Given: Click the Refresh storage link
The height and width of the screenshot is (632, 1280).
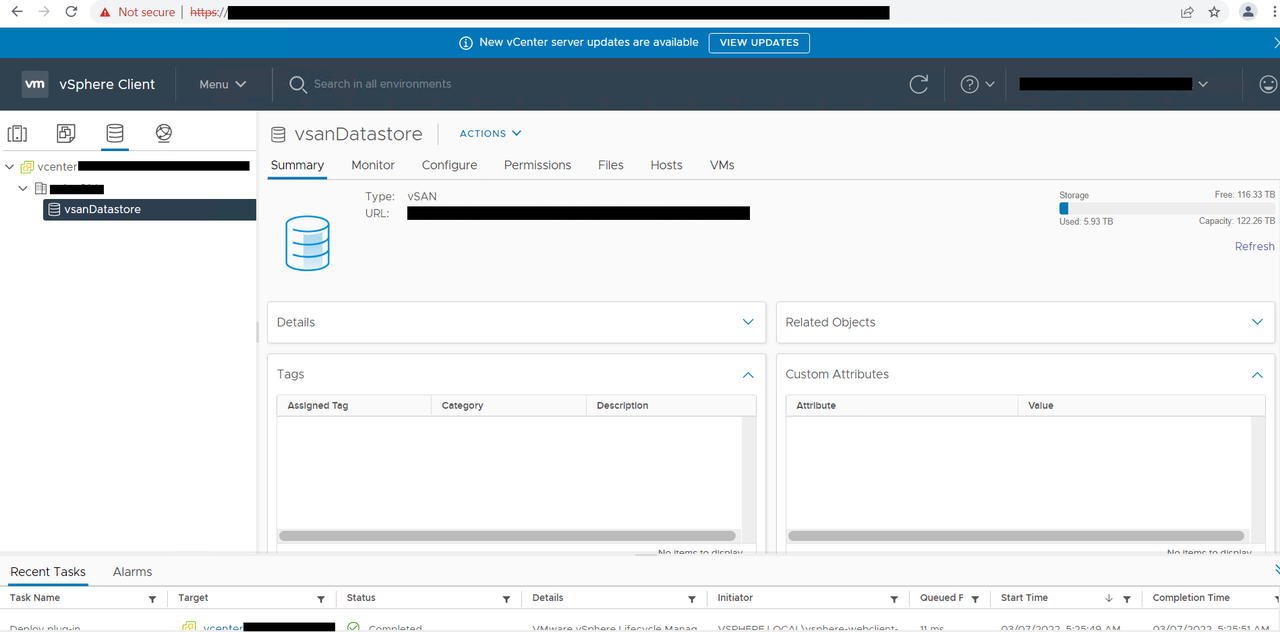Looking at the screenshot, I should point(1254,246).
